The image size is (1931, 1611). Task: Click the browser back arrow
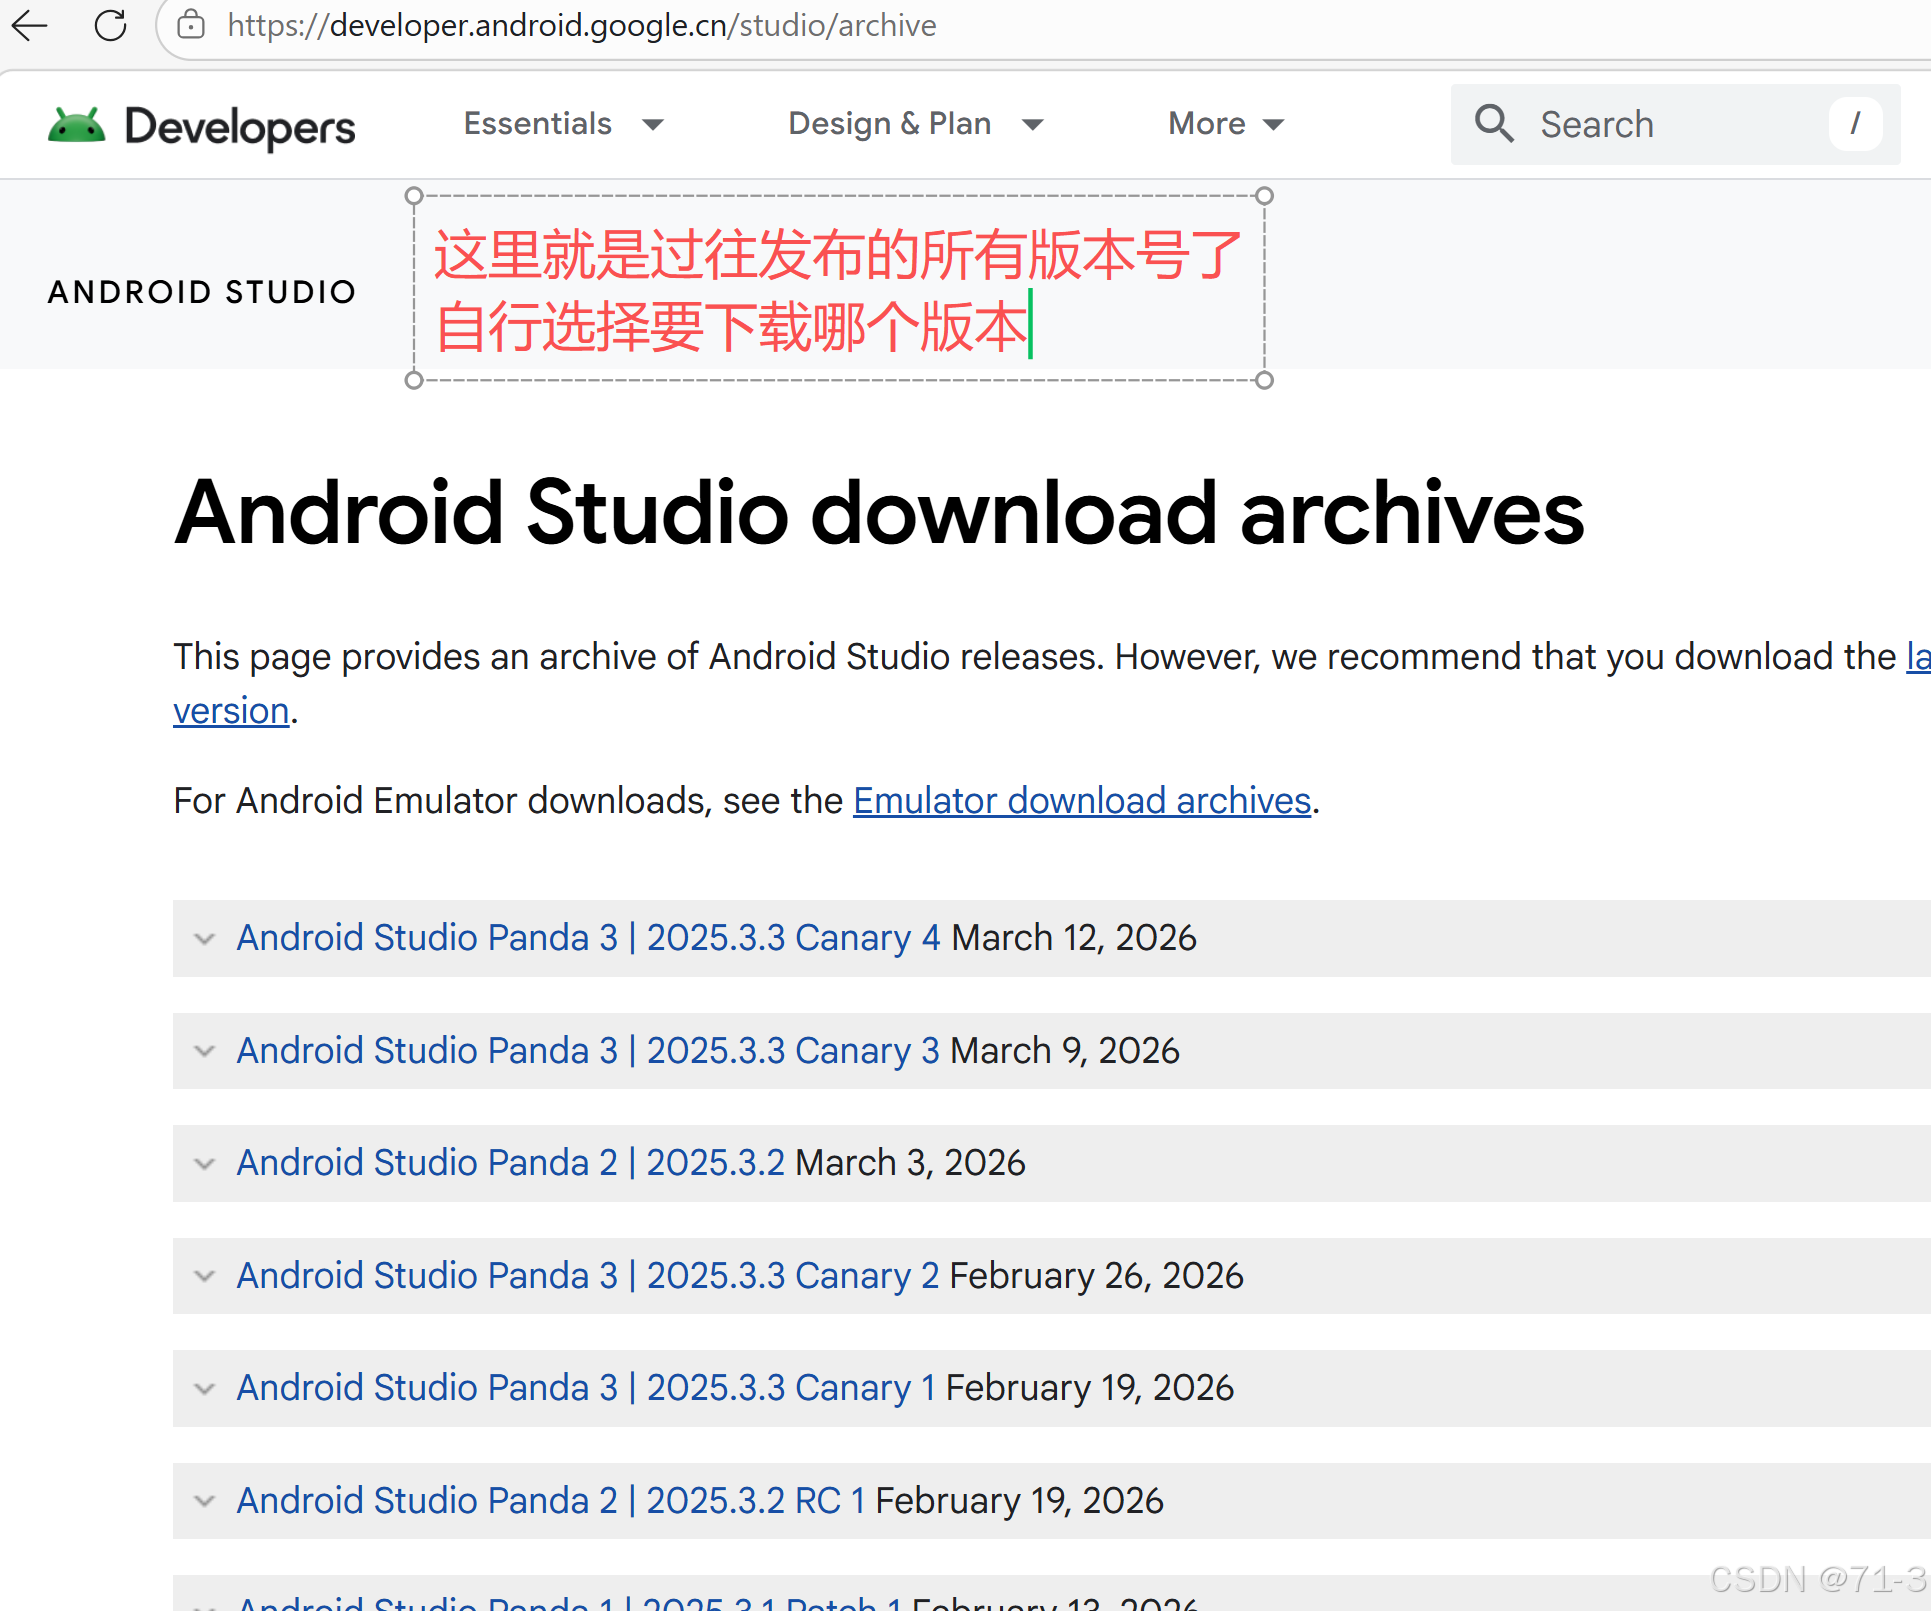30,25
